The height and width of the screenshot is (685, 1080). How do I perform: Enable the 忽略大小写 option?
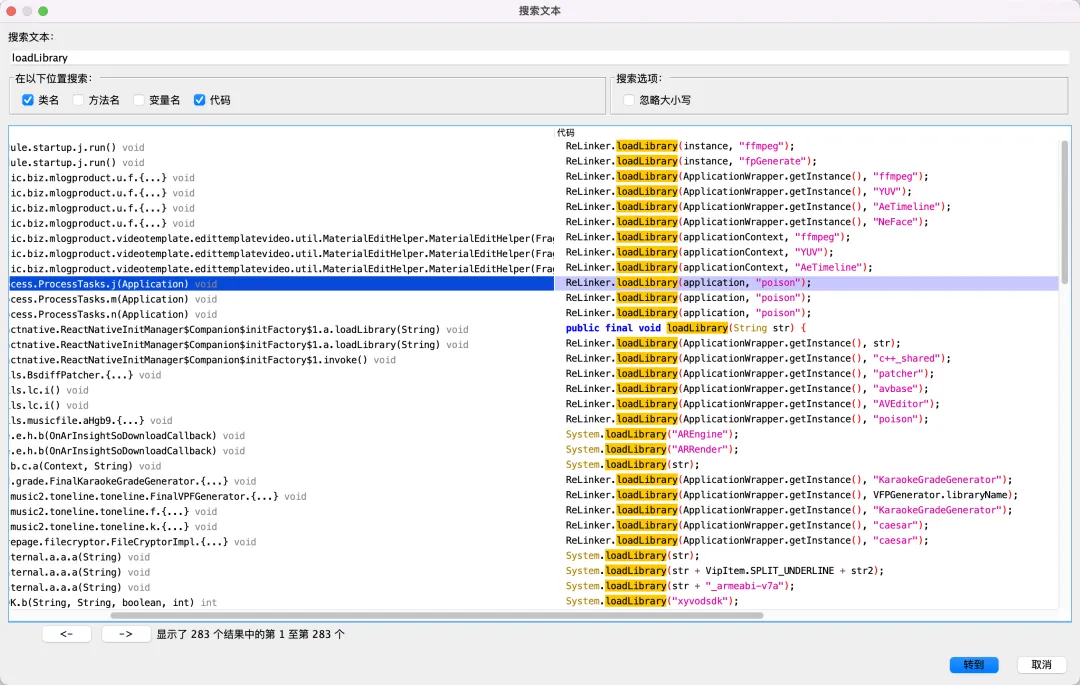pyautogui.click(x=629, y=100)
